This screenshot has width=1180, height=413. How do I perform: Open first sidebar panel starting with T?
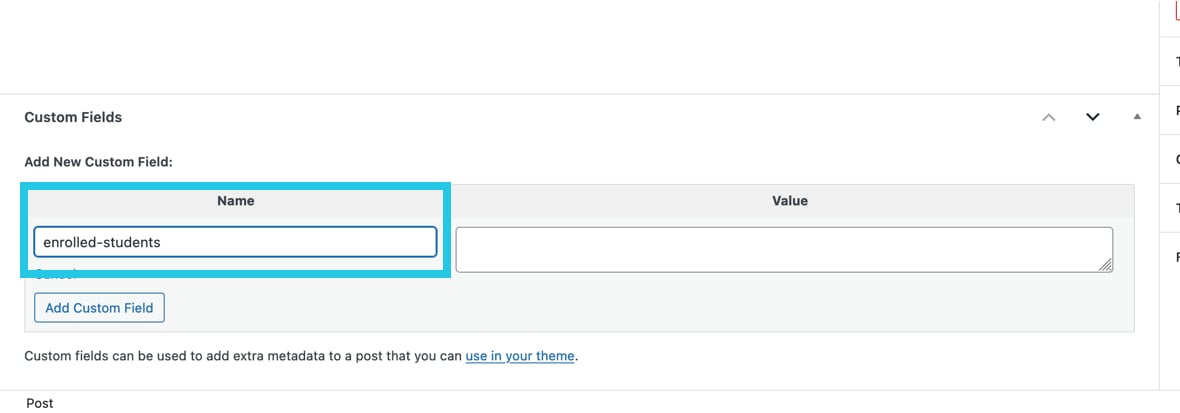click(x=1177, y=62)
